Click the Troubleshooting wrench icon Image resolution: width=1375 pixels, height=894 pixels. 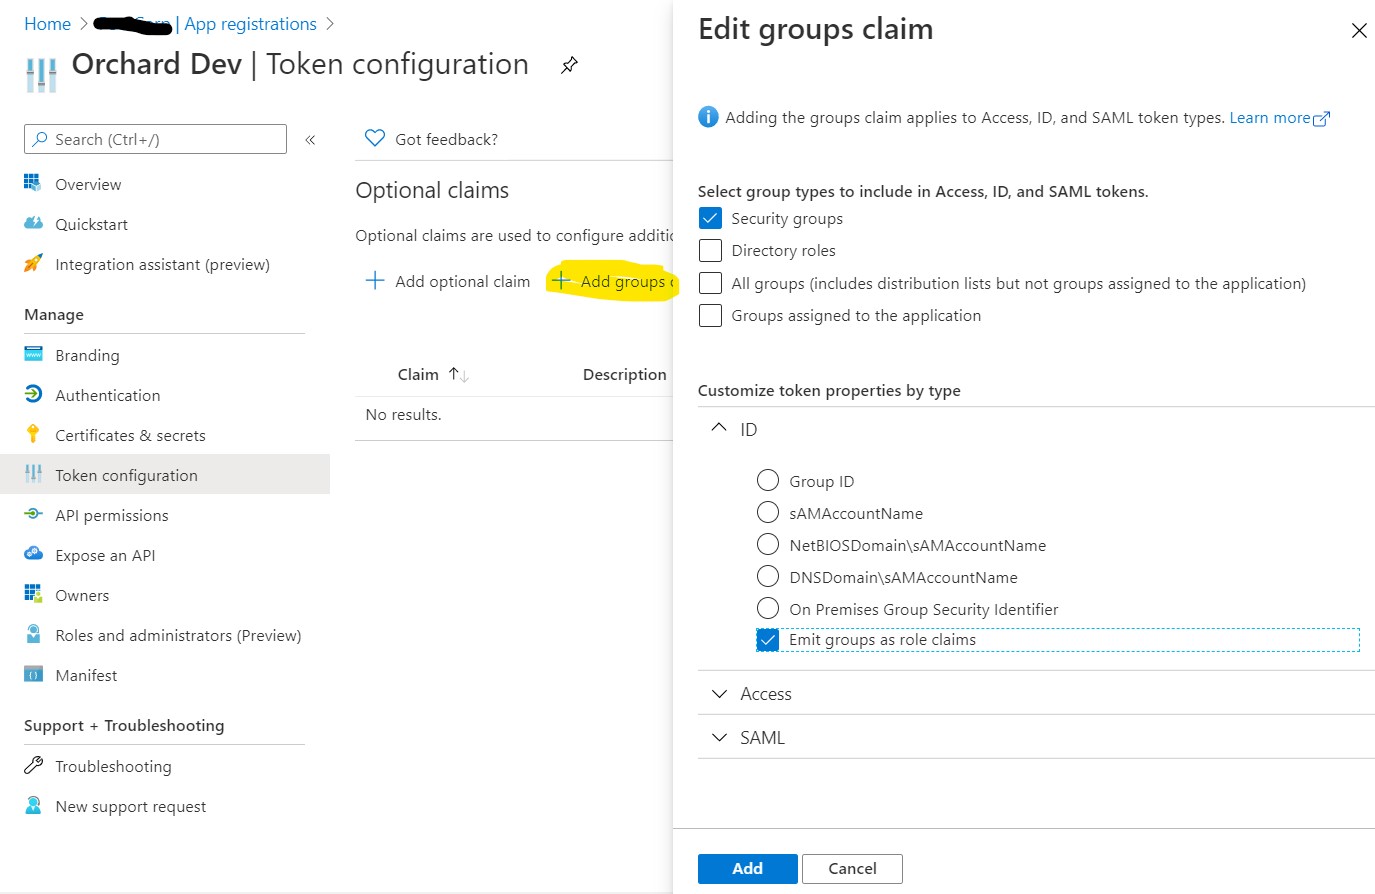pyautogui.click(x=33, y=765)
